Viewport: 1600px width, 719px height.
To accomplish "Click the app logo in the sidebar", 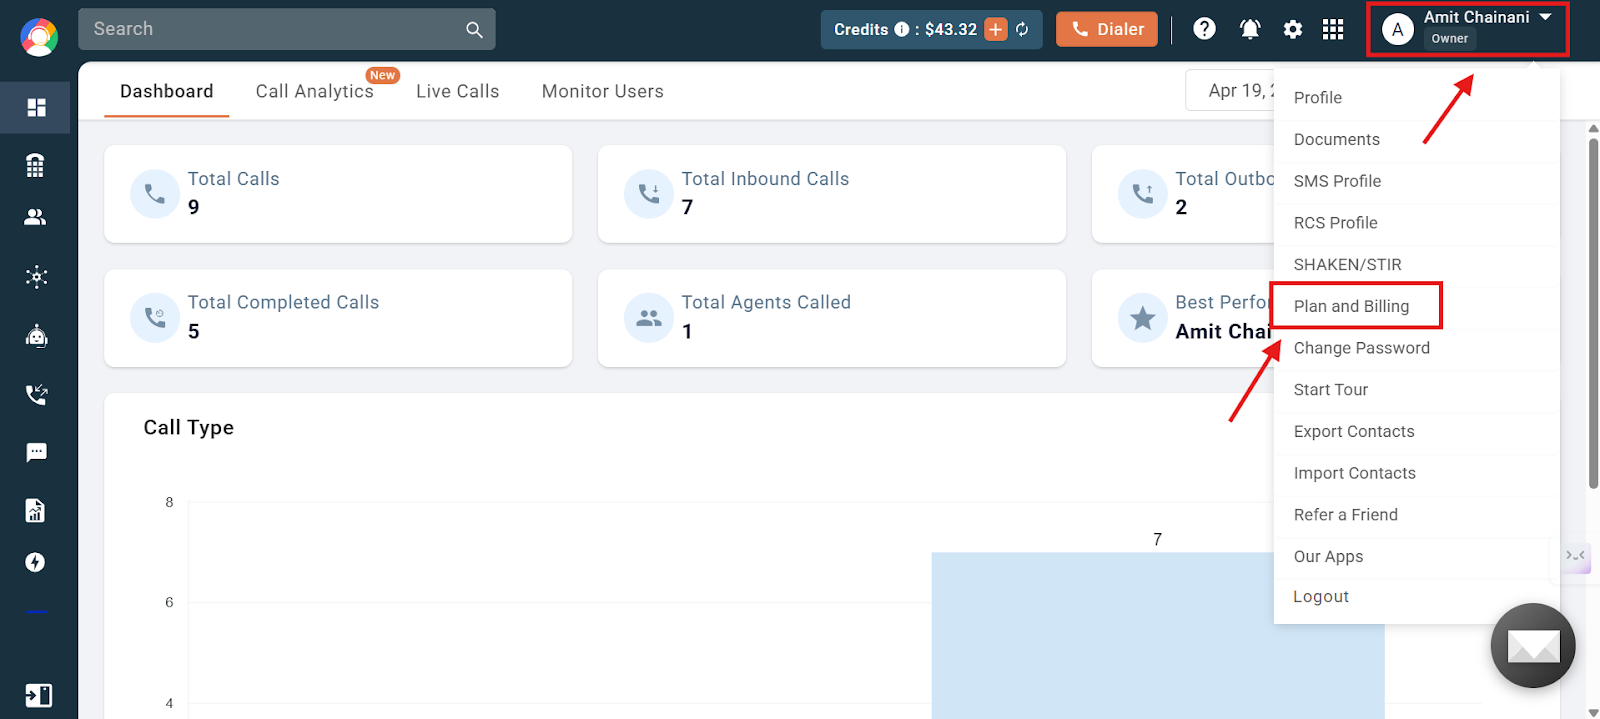I will pyautogui.click(x=39, y=38).
